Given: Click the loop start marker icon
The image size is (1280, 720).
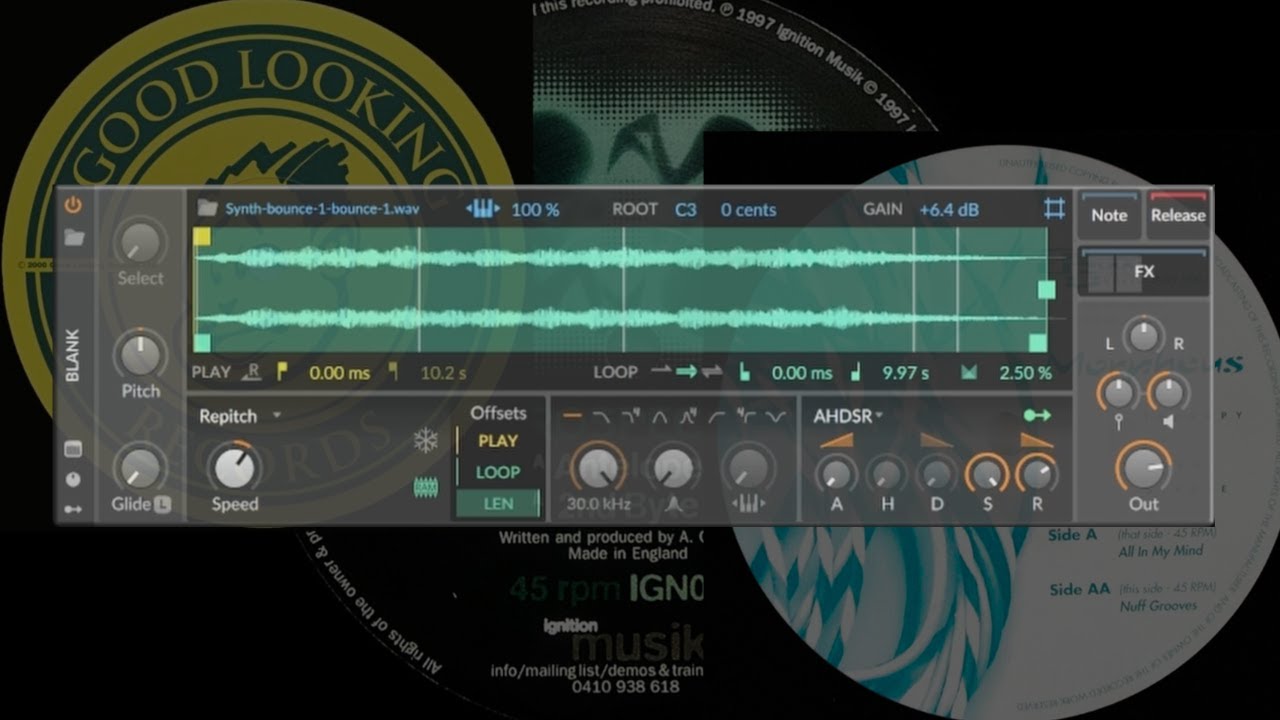Looking at the screenshot, I should pos(744,373).
